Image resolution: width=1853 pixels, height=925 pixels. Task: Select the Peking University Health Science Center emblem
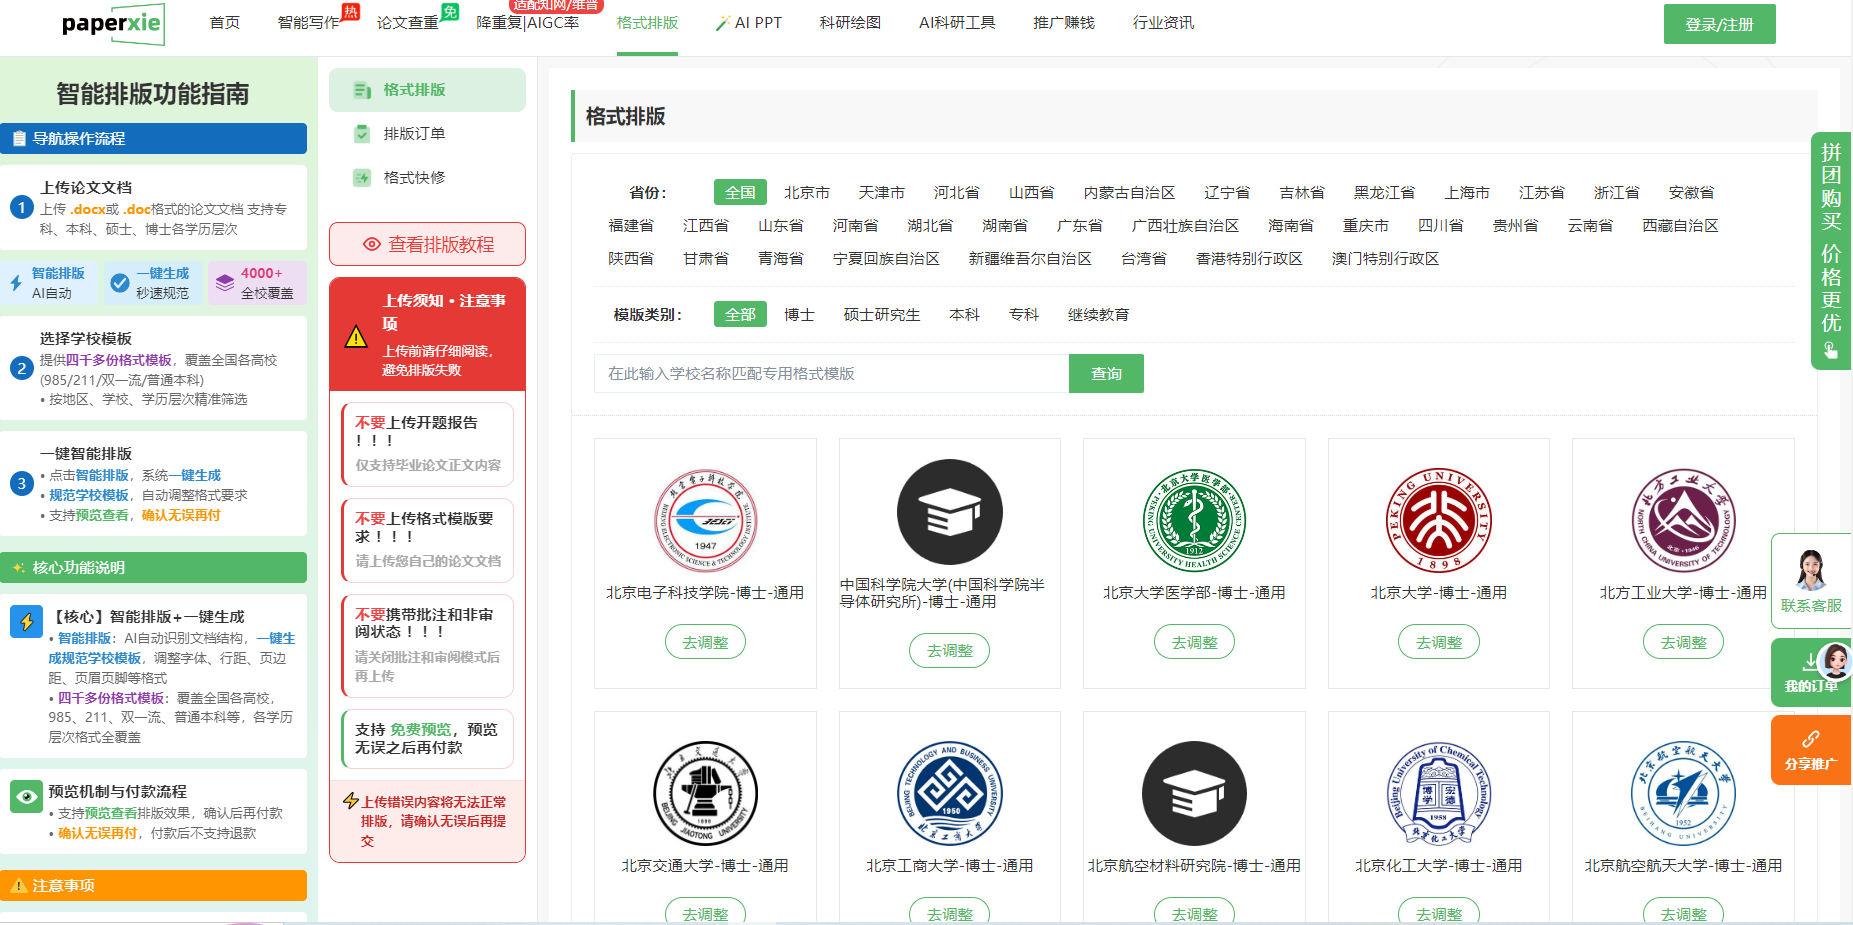[1194, 520]
